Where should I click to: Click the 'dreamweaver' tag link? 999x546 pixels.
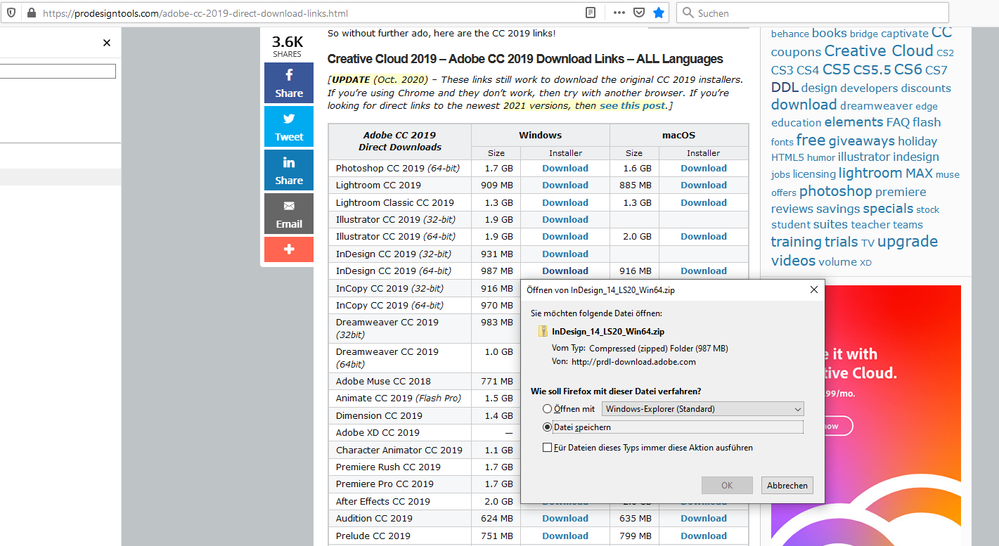(x=876, y=106)
